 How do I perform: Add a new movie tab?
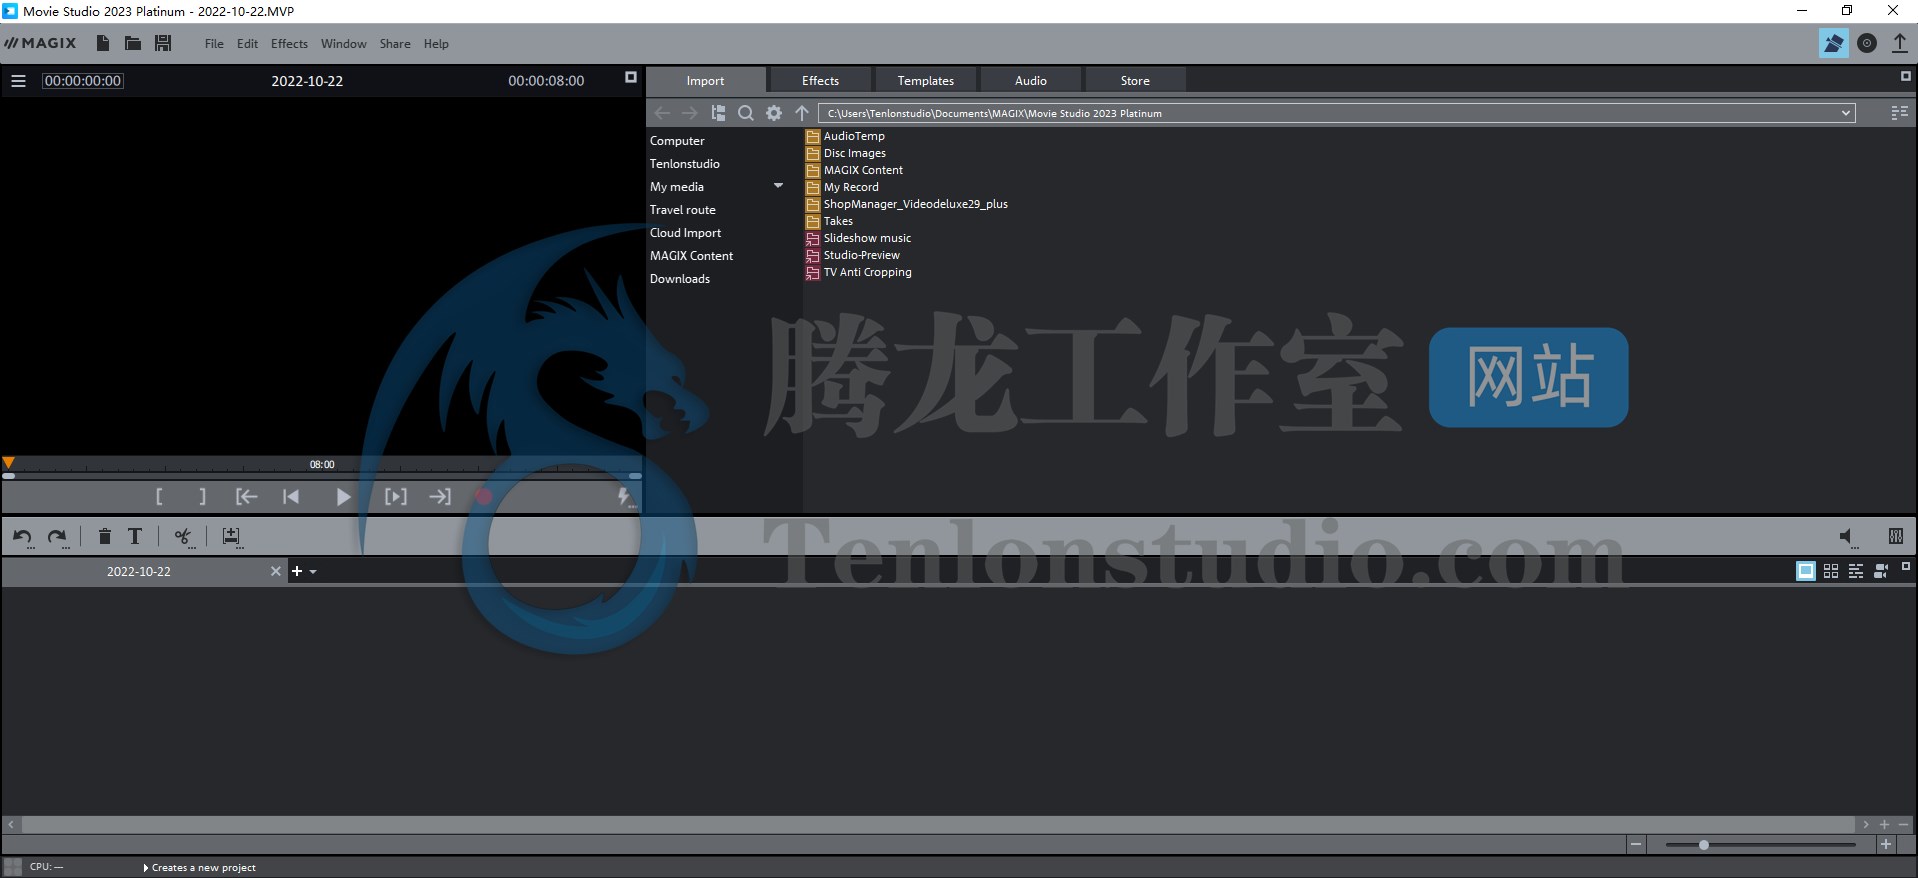click(x=296, y=571)
